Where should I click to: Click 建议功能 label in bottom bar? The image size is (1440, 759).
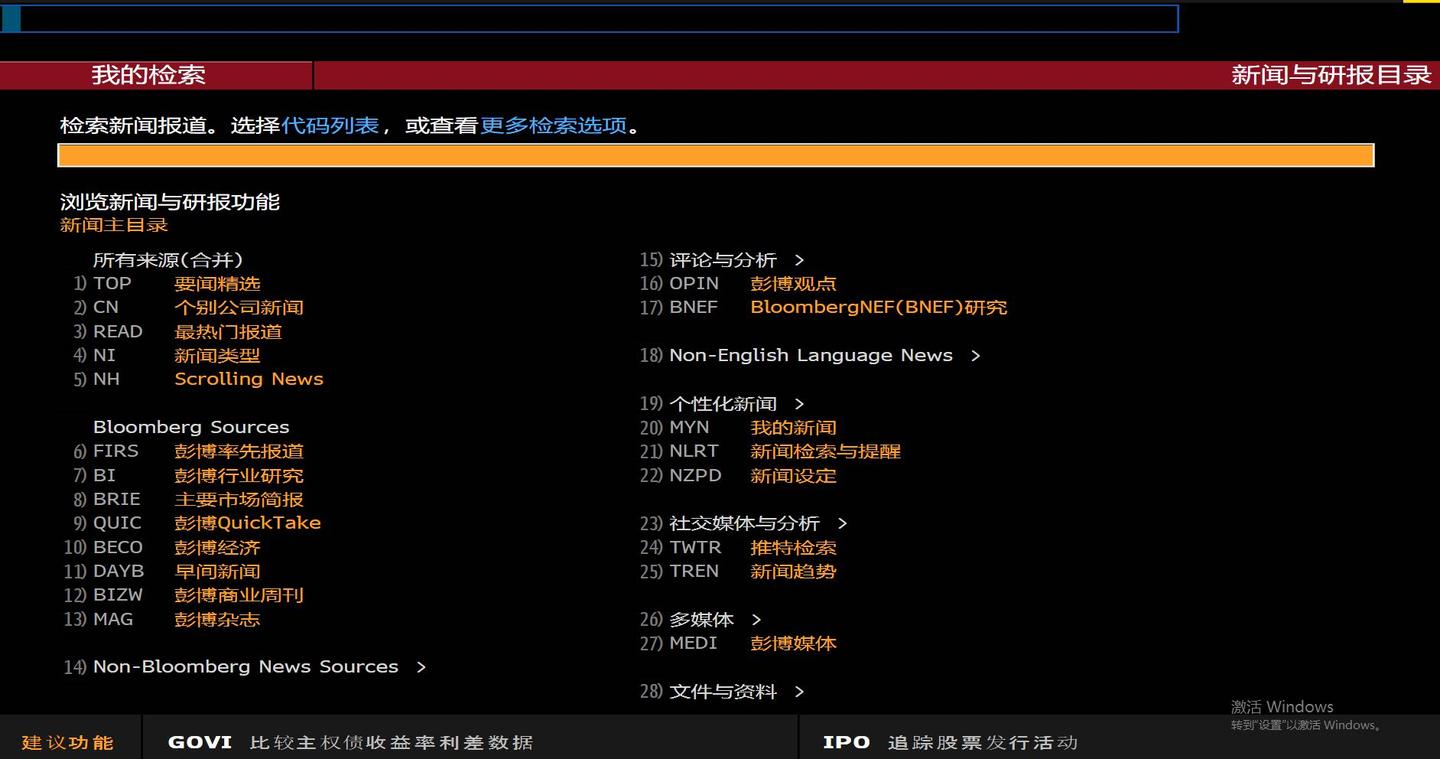[68, 742]
